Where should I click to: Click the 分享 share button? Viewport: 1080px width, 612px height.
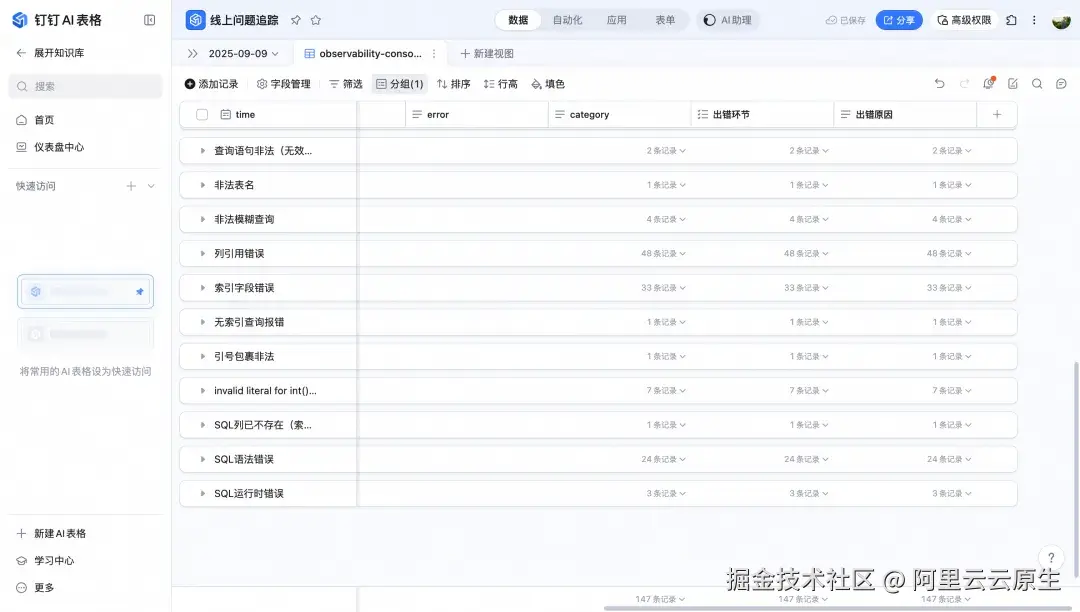898,19
